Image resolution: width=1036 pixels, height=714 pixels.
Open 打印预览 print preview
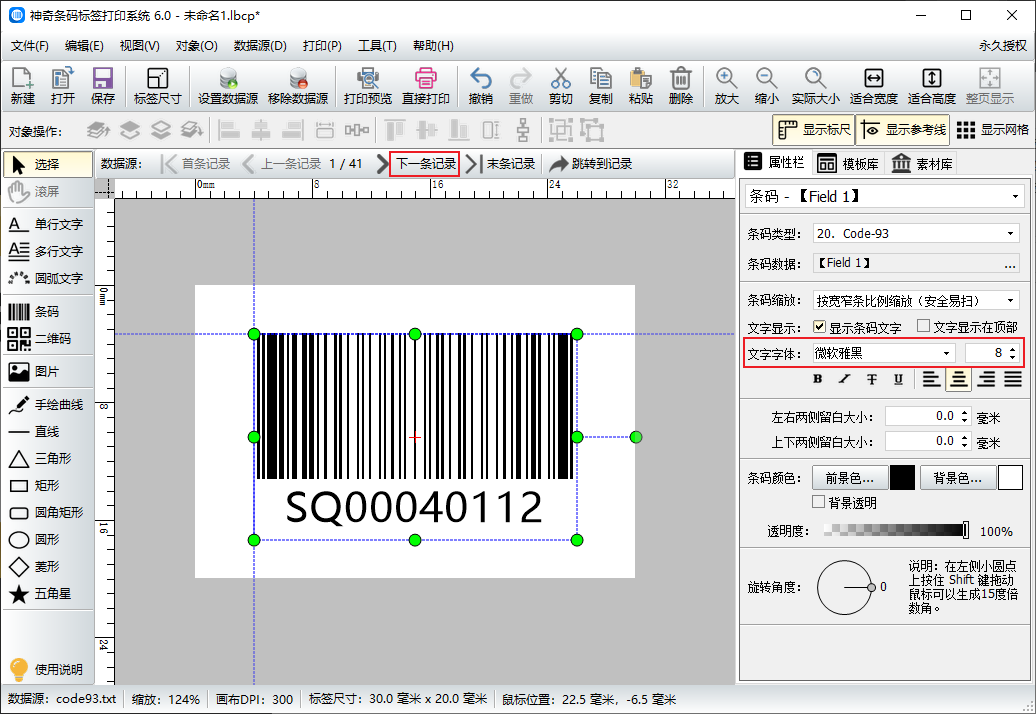[367, 86]
